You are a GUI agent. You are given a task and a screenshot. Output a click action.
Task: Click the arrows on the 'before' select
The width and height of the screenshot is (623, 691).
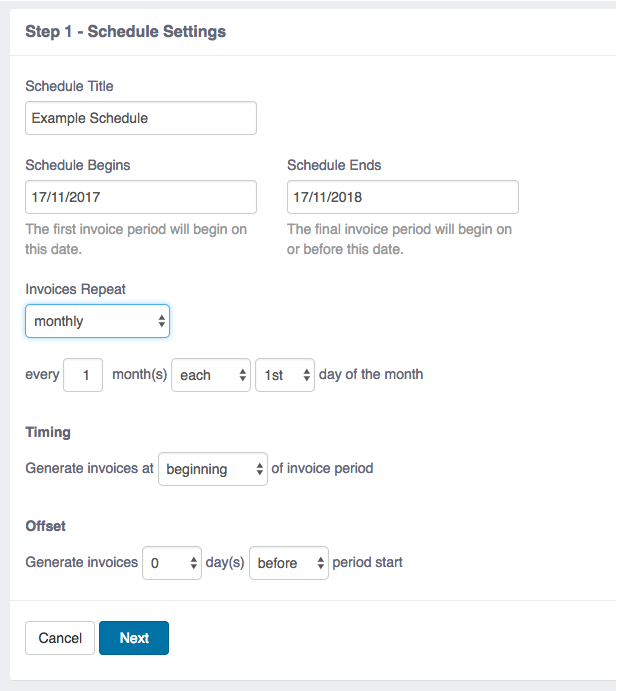[321, 563]
